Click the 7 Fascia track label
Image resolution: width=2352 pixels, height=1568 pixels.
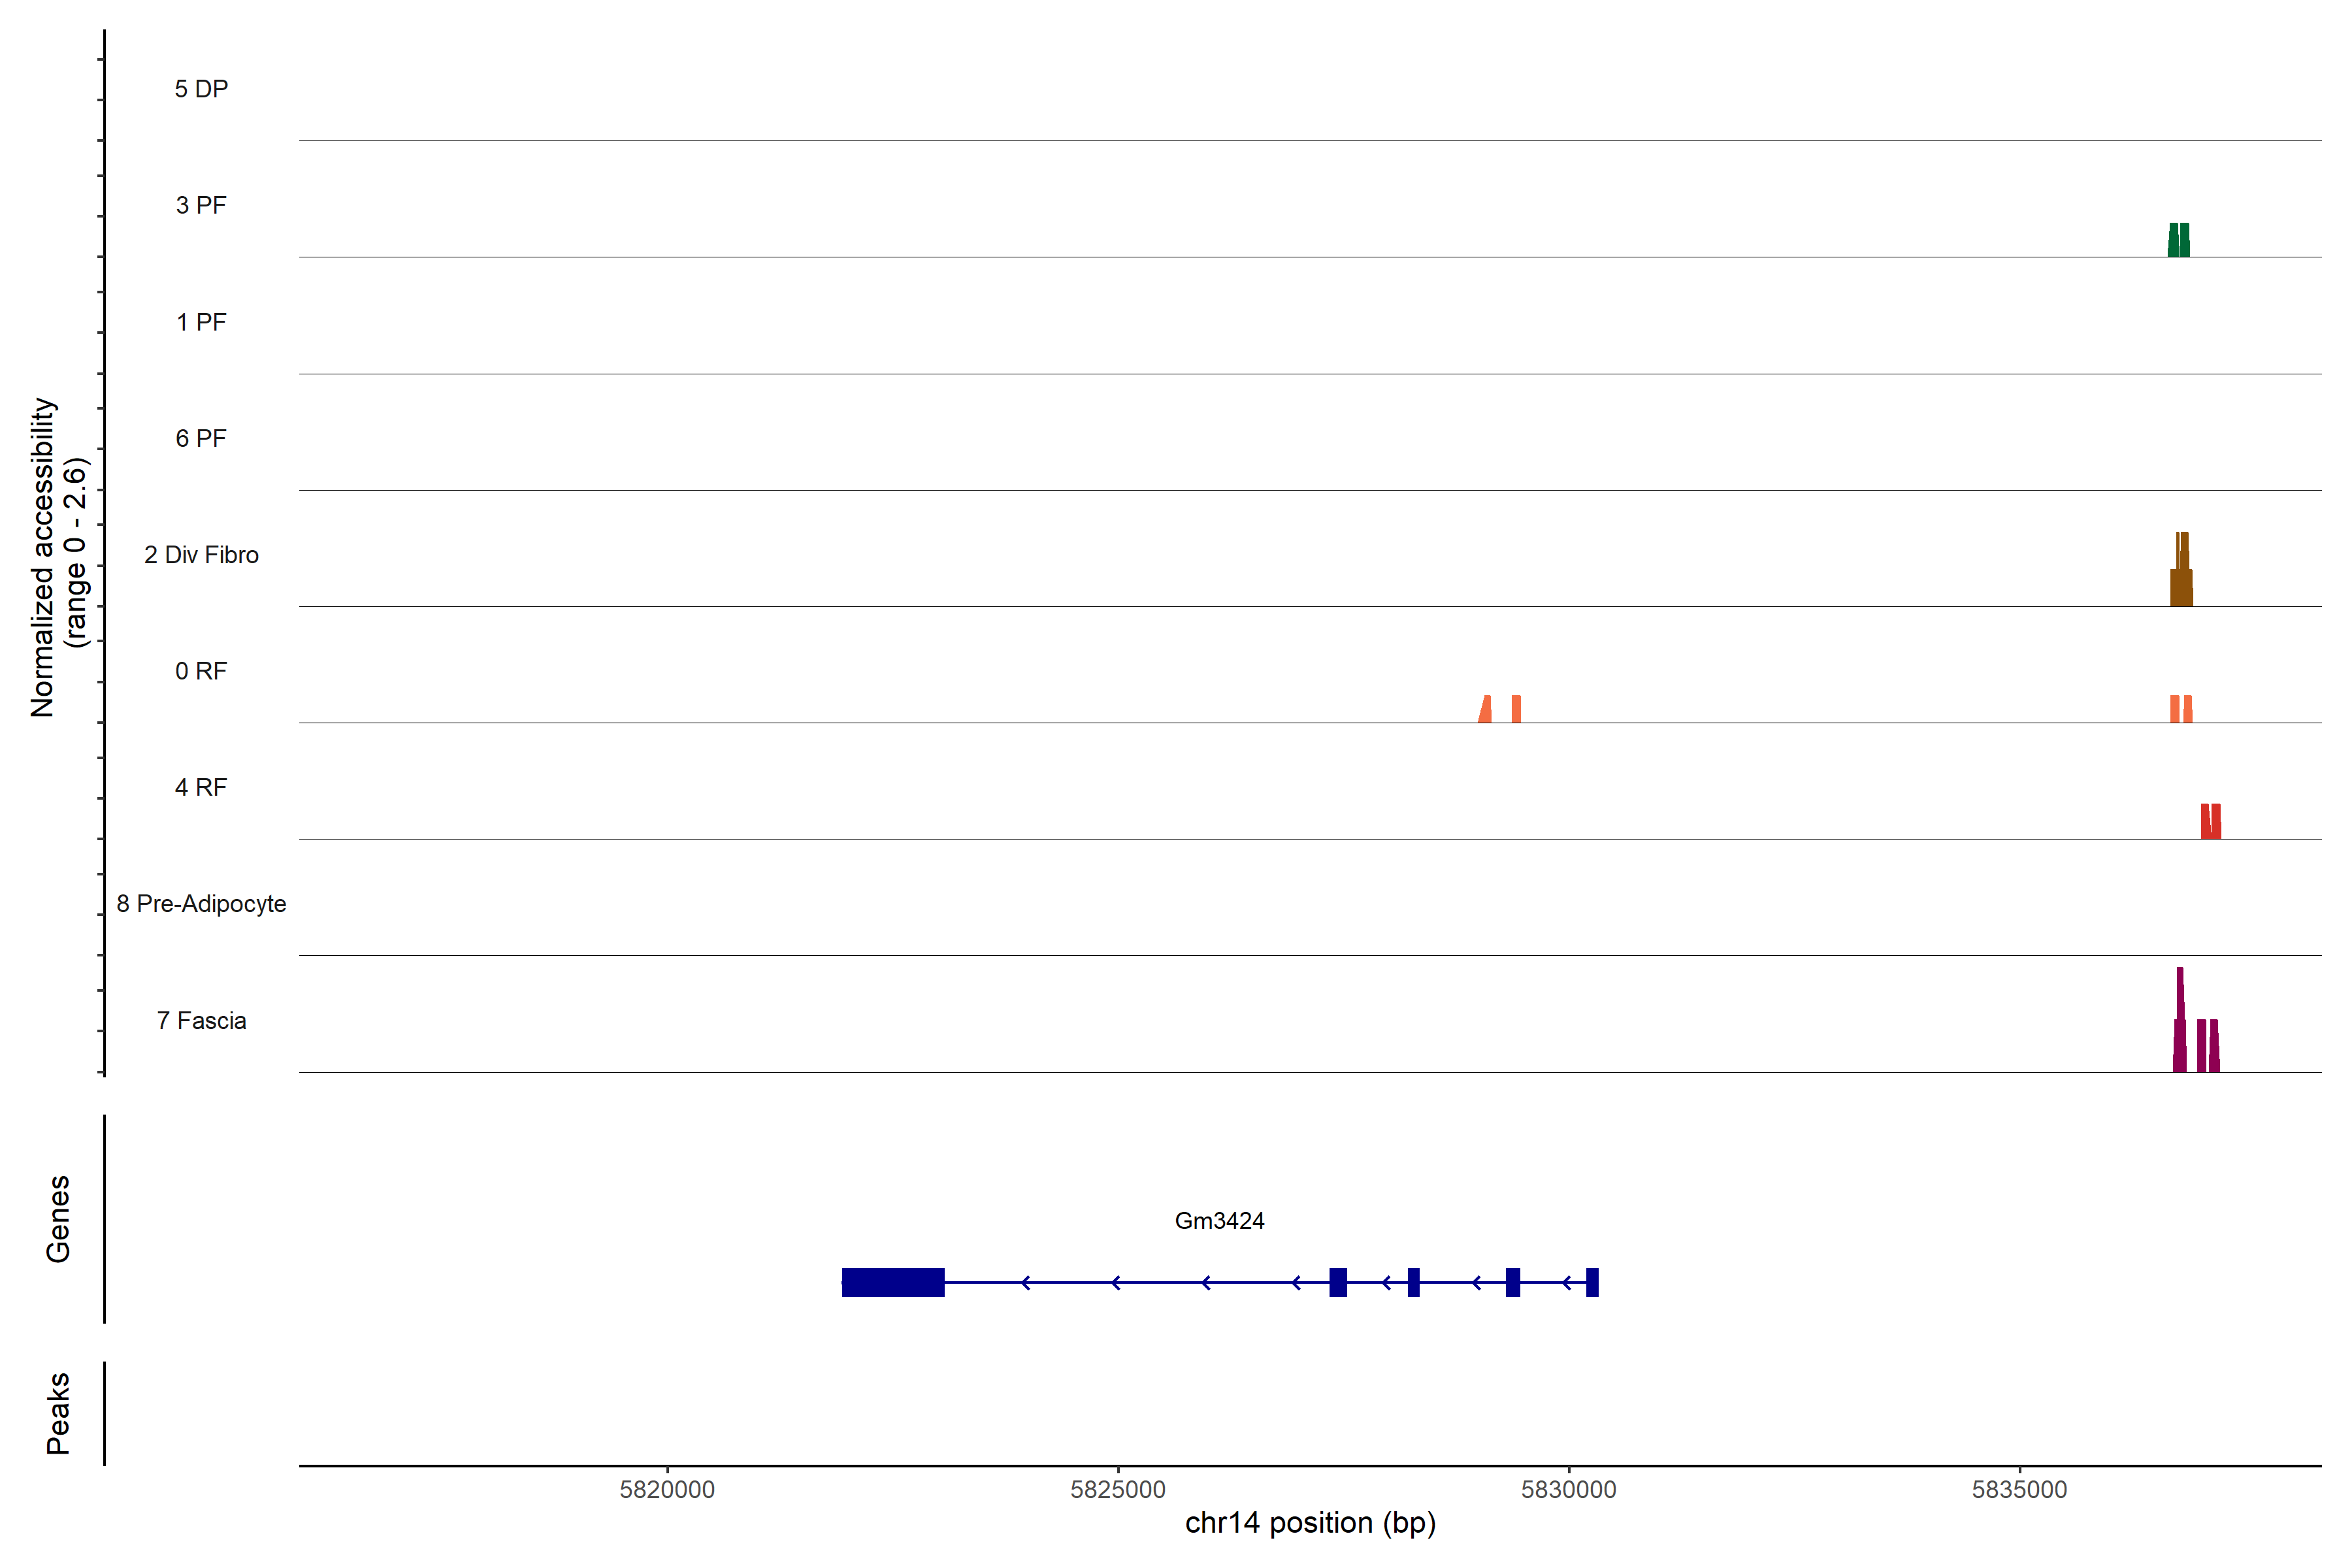201,1021
